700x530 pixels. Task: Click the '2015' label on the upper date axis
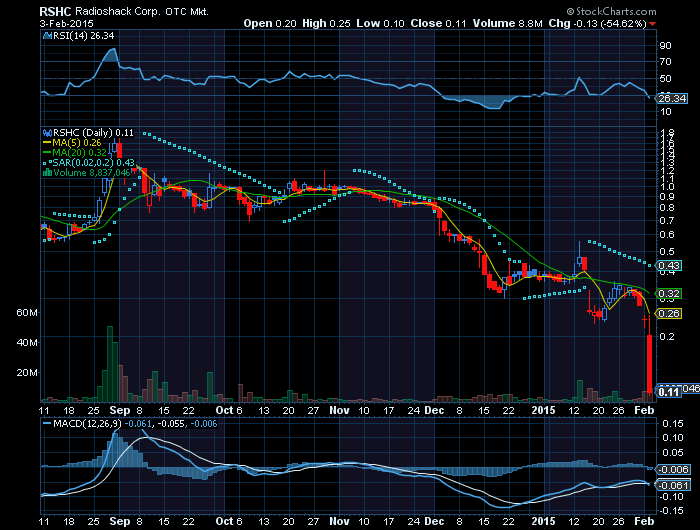click(543, 410)
